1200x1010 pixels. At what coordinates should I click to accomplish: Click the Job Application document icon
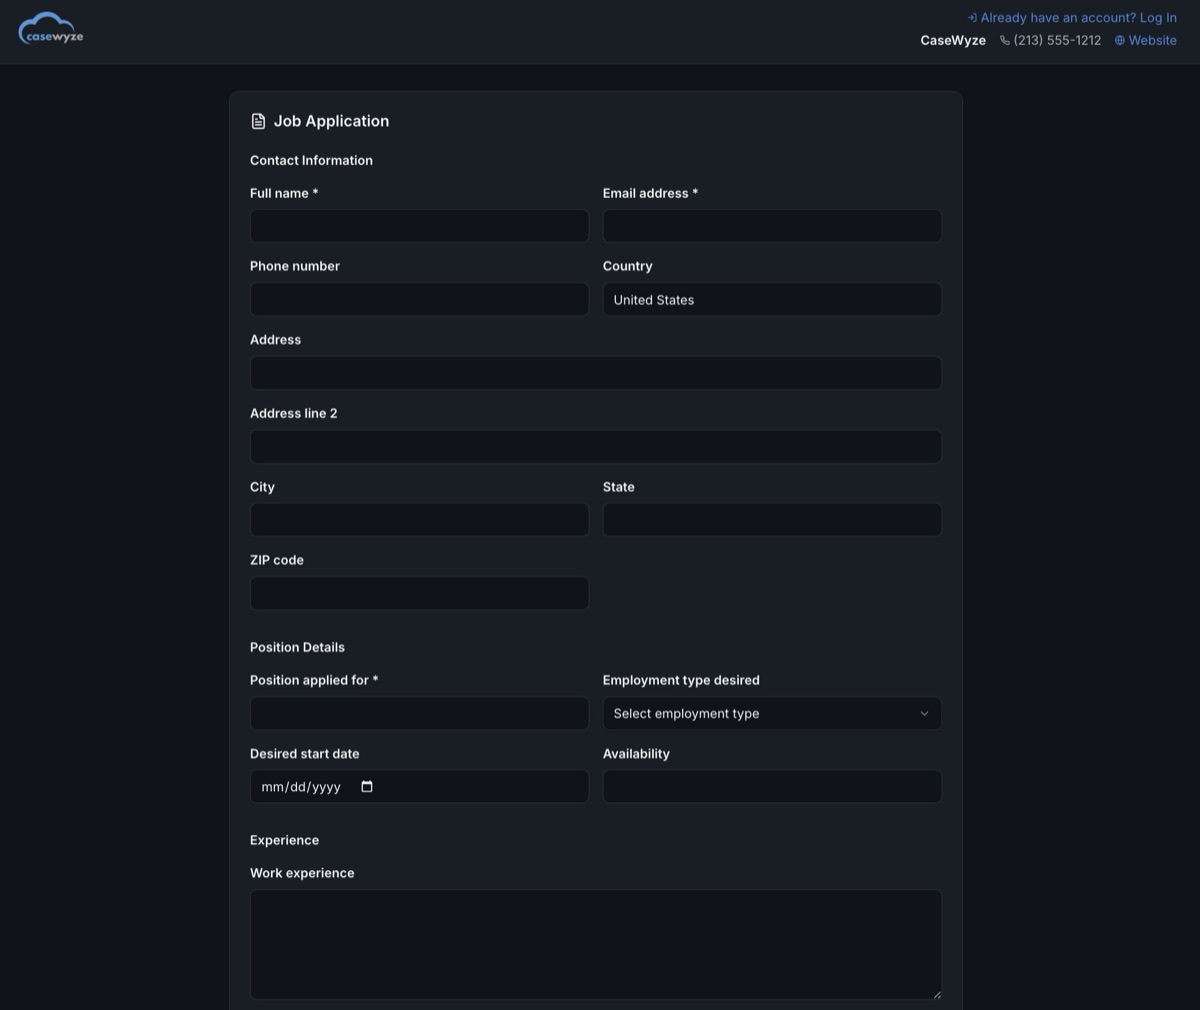(258, 121)
